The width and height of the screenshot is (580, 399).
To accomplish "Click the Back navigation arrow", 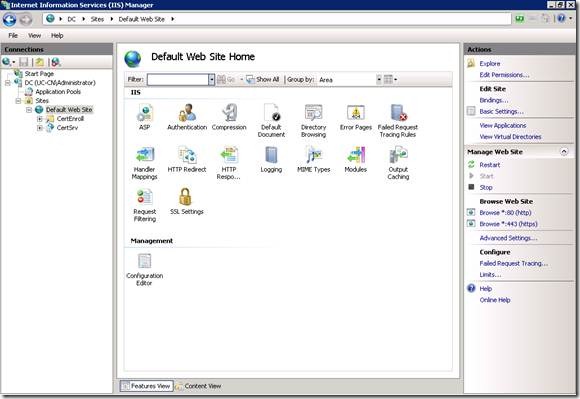I will tap(10, 19).
